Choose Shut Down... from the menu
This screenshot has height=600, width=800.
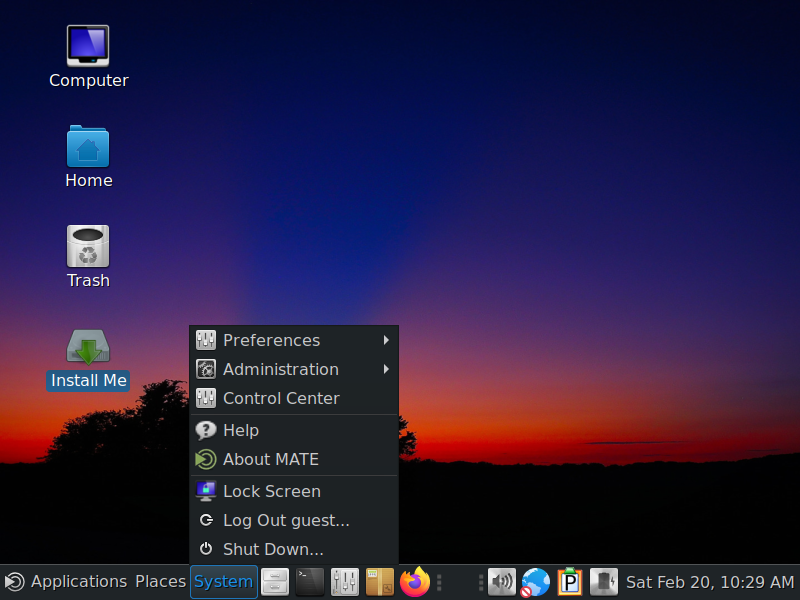[x=294, y=549]
